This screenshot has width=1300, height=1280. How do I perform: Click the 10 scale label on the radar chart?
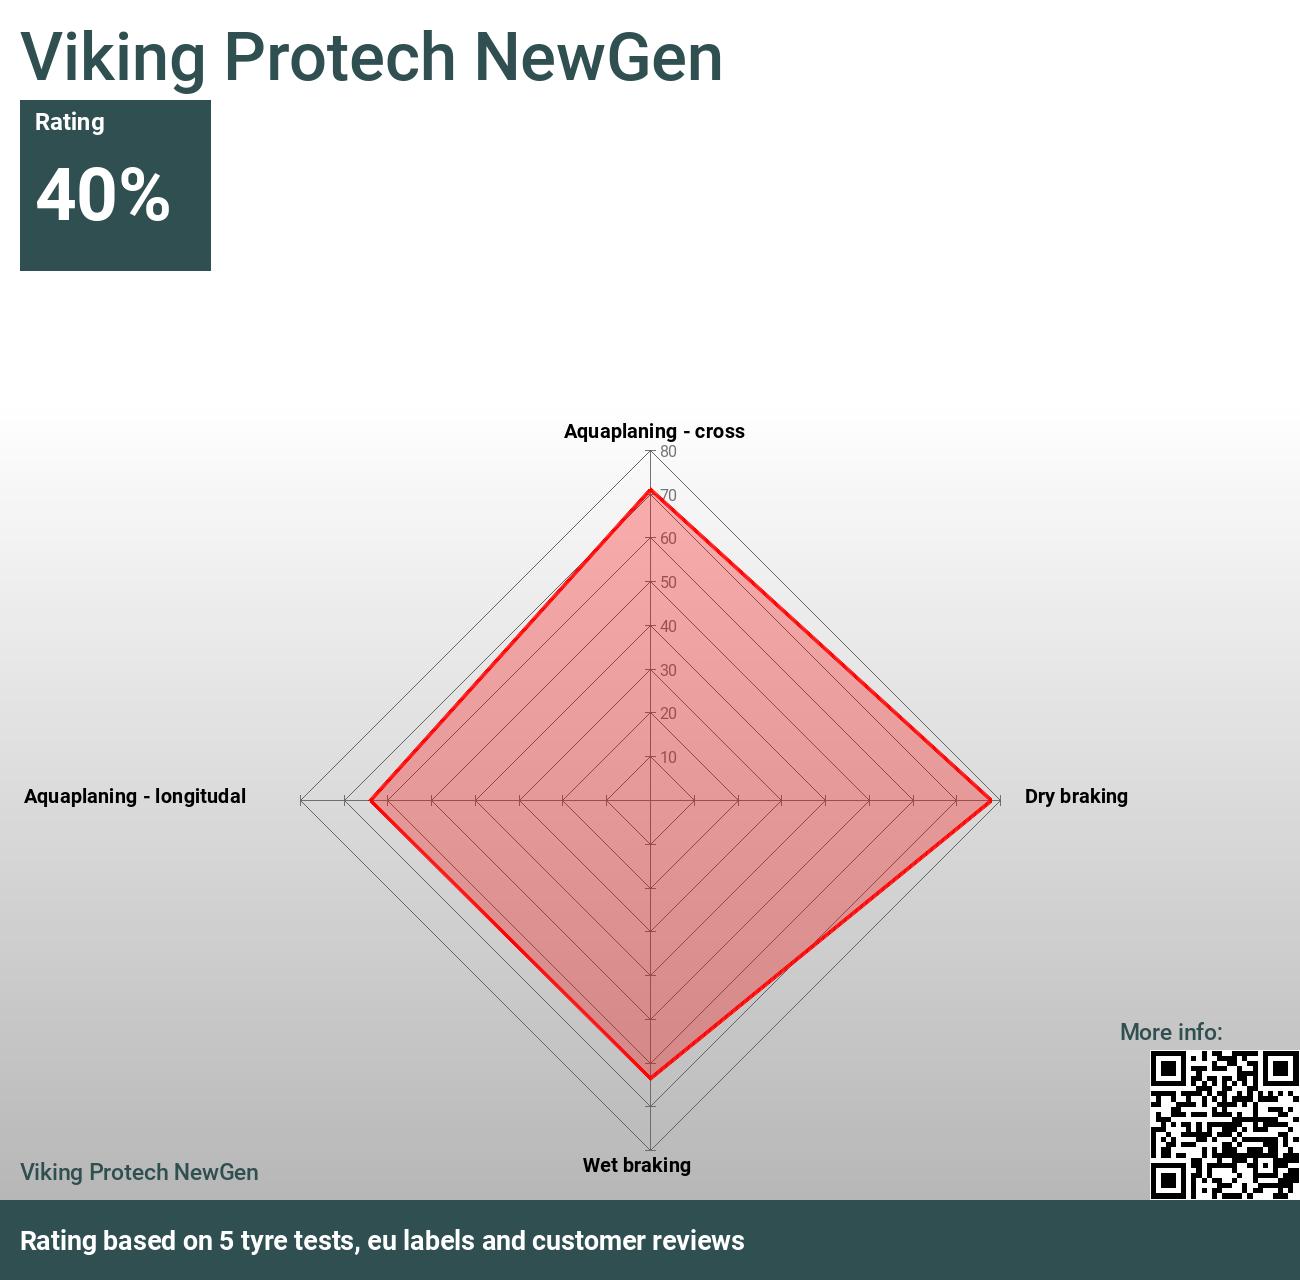point(668,758)
